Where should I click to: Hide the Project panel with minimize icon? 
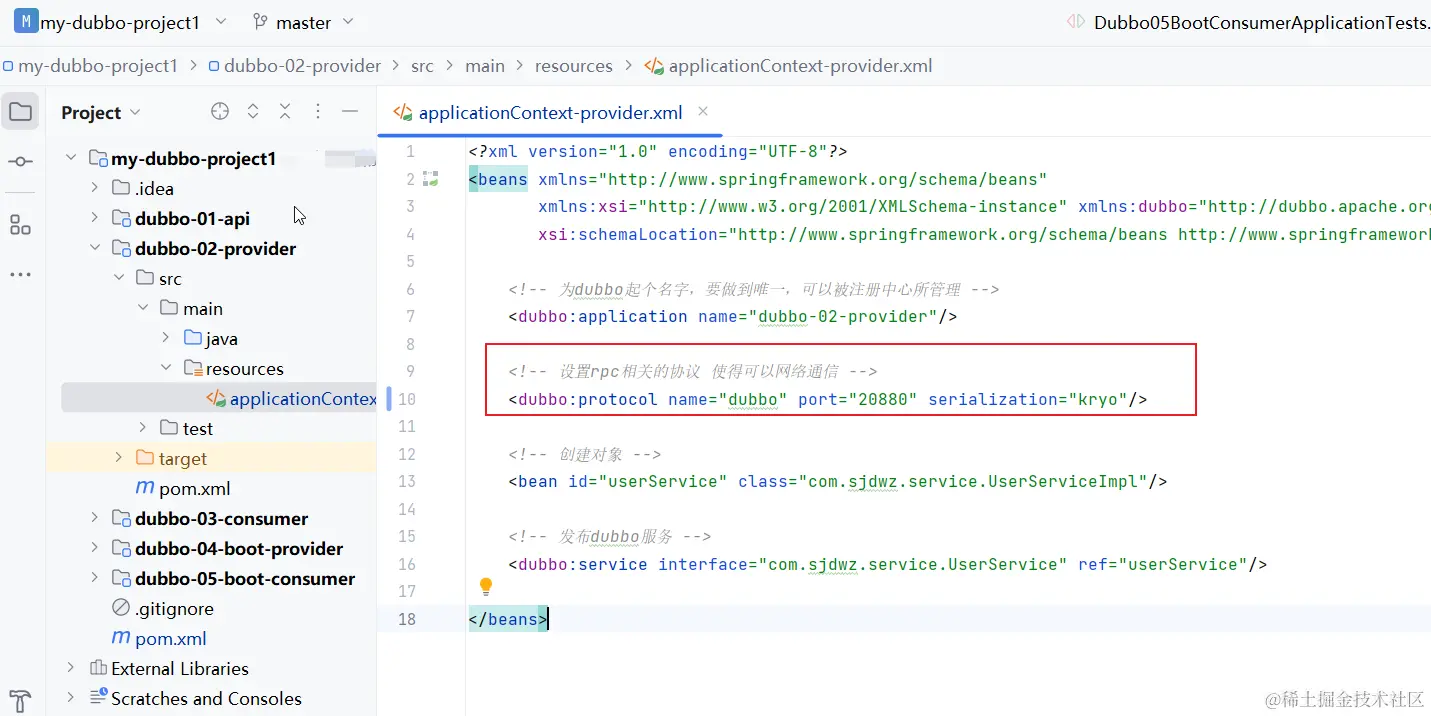[350, 111]
